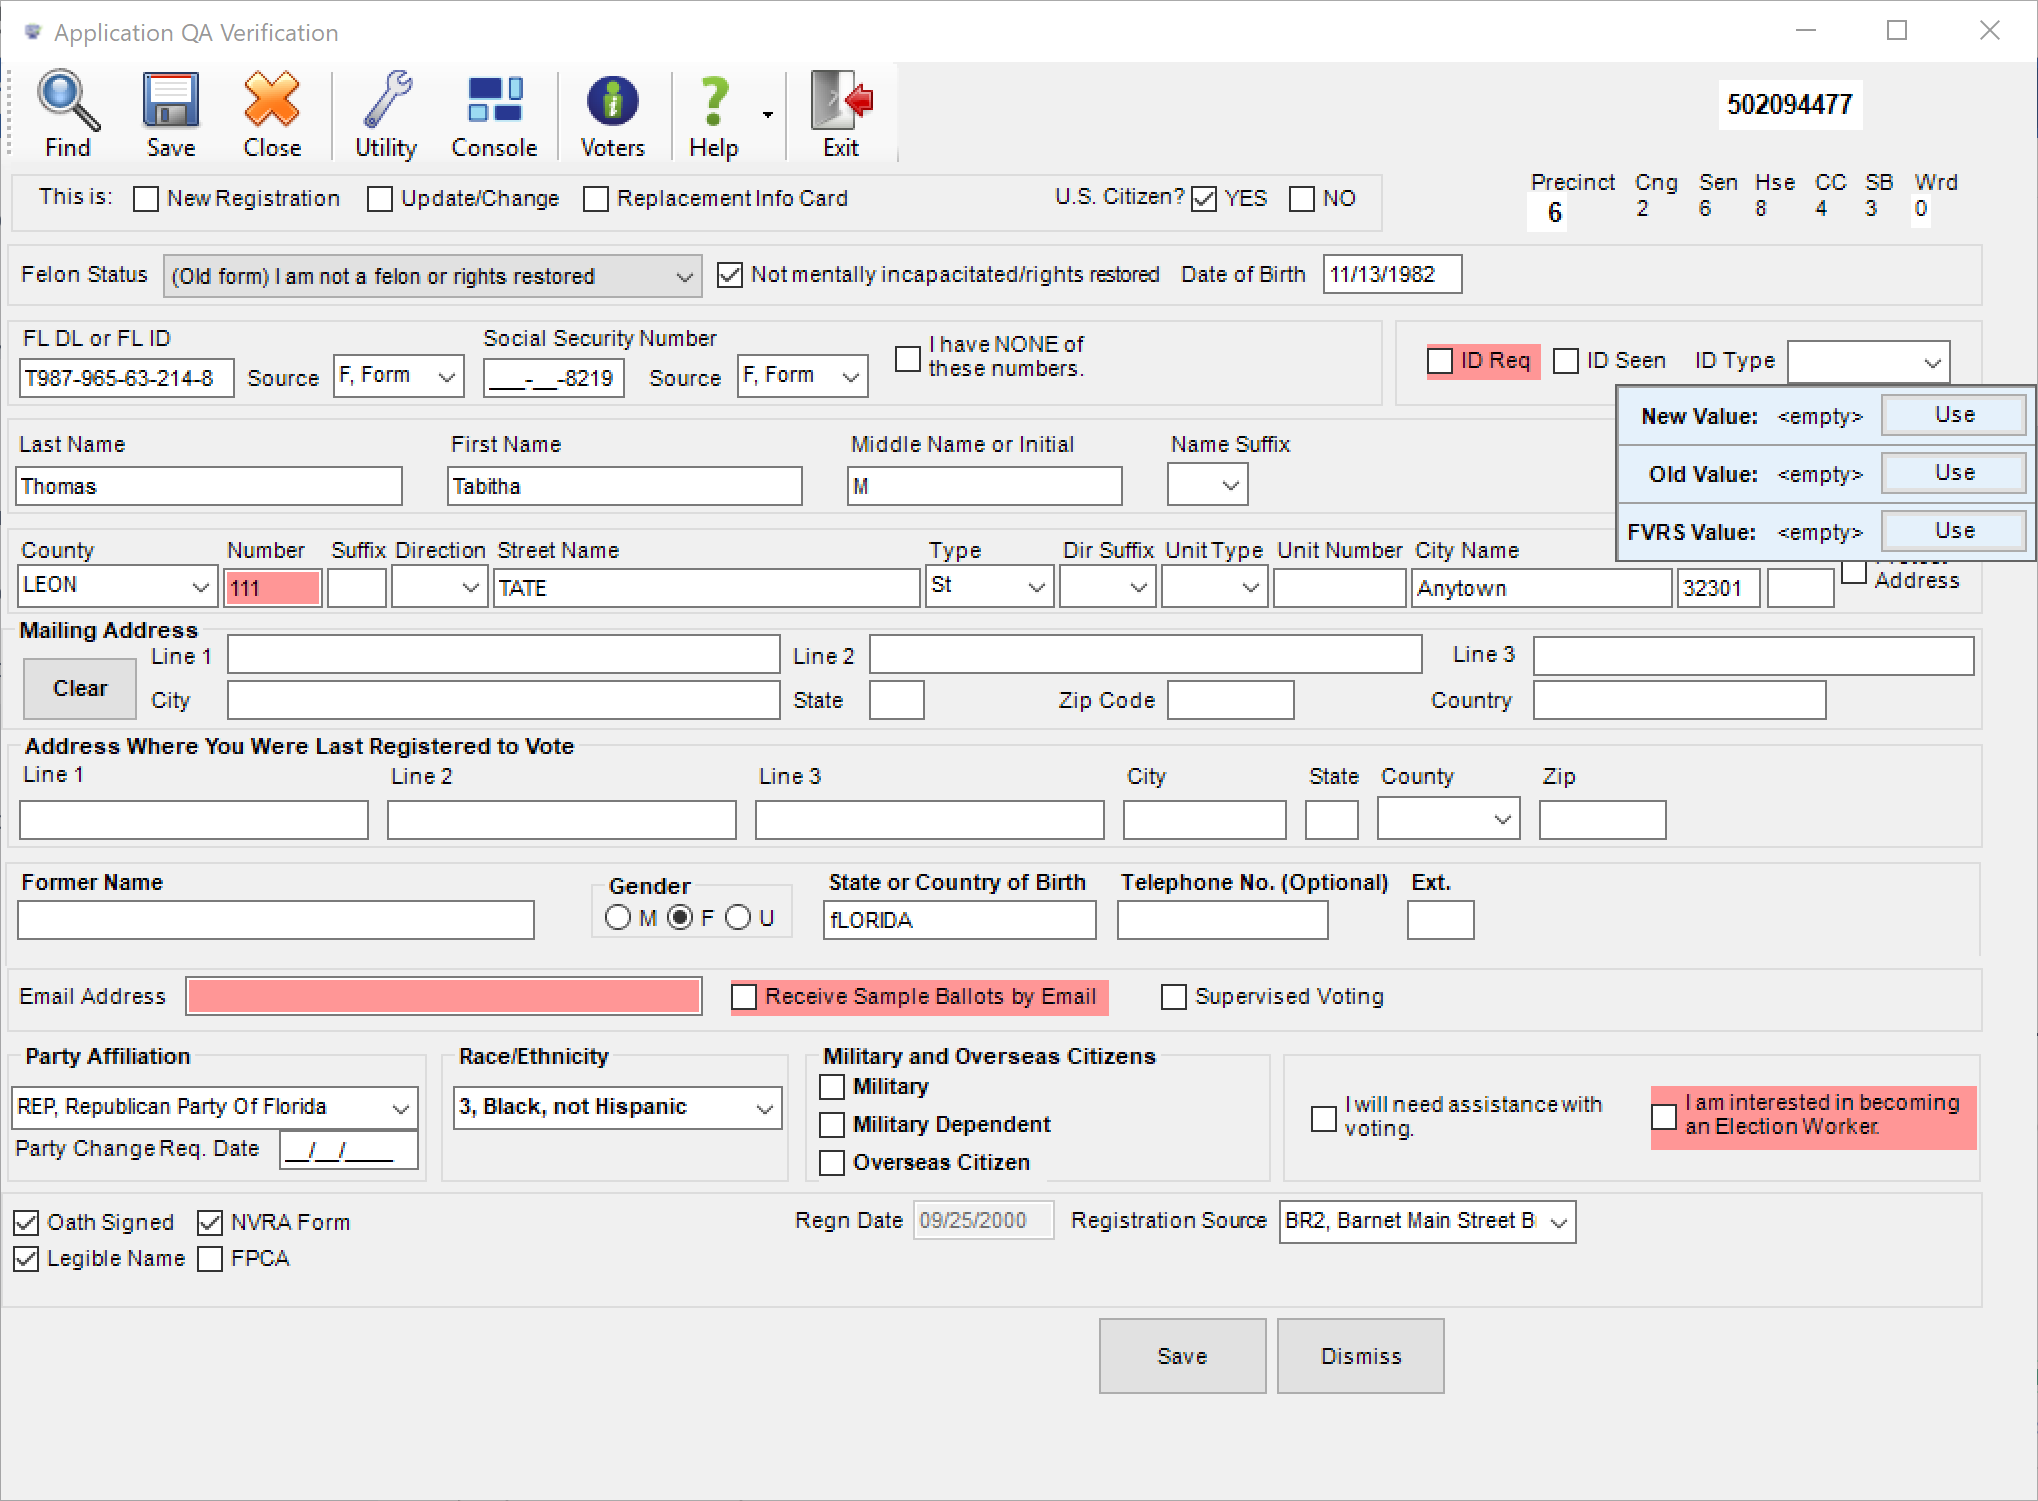The width and height of the screenshot is (2038, 1501).
Task: Open the Party Affiliation dropdown
Action: pyautogui.click(x=400, y=1107)
